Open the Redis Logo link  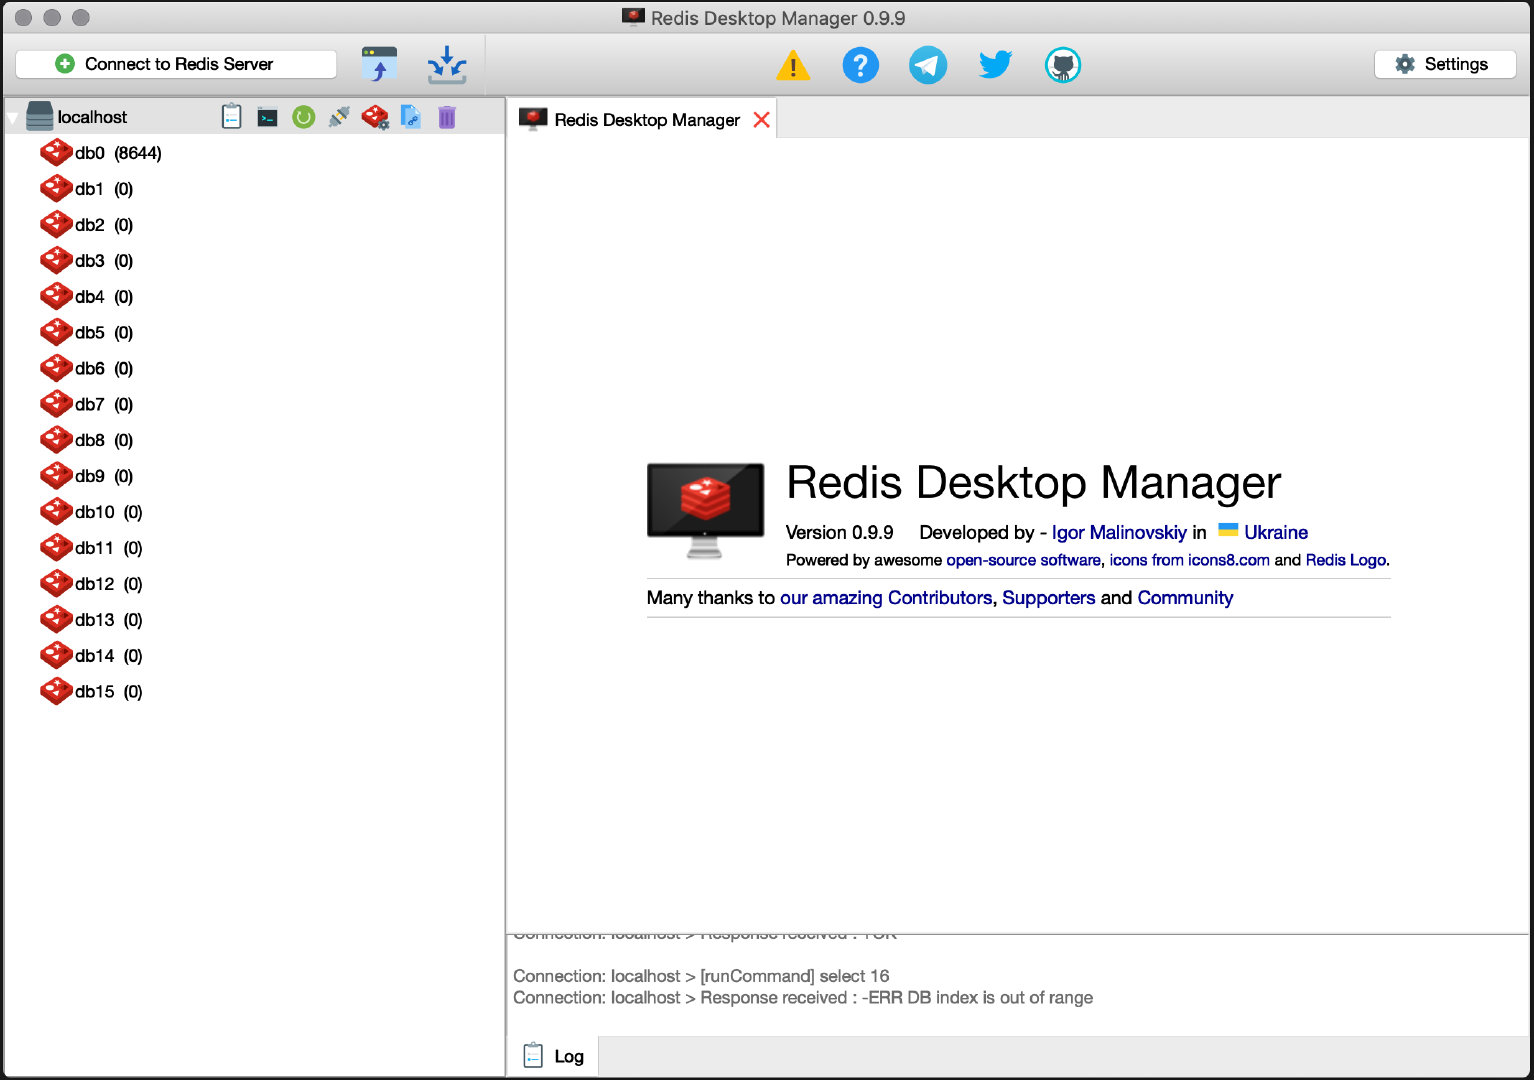click(1346, 560)
